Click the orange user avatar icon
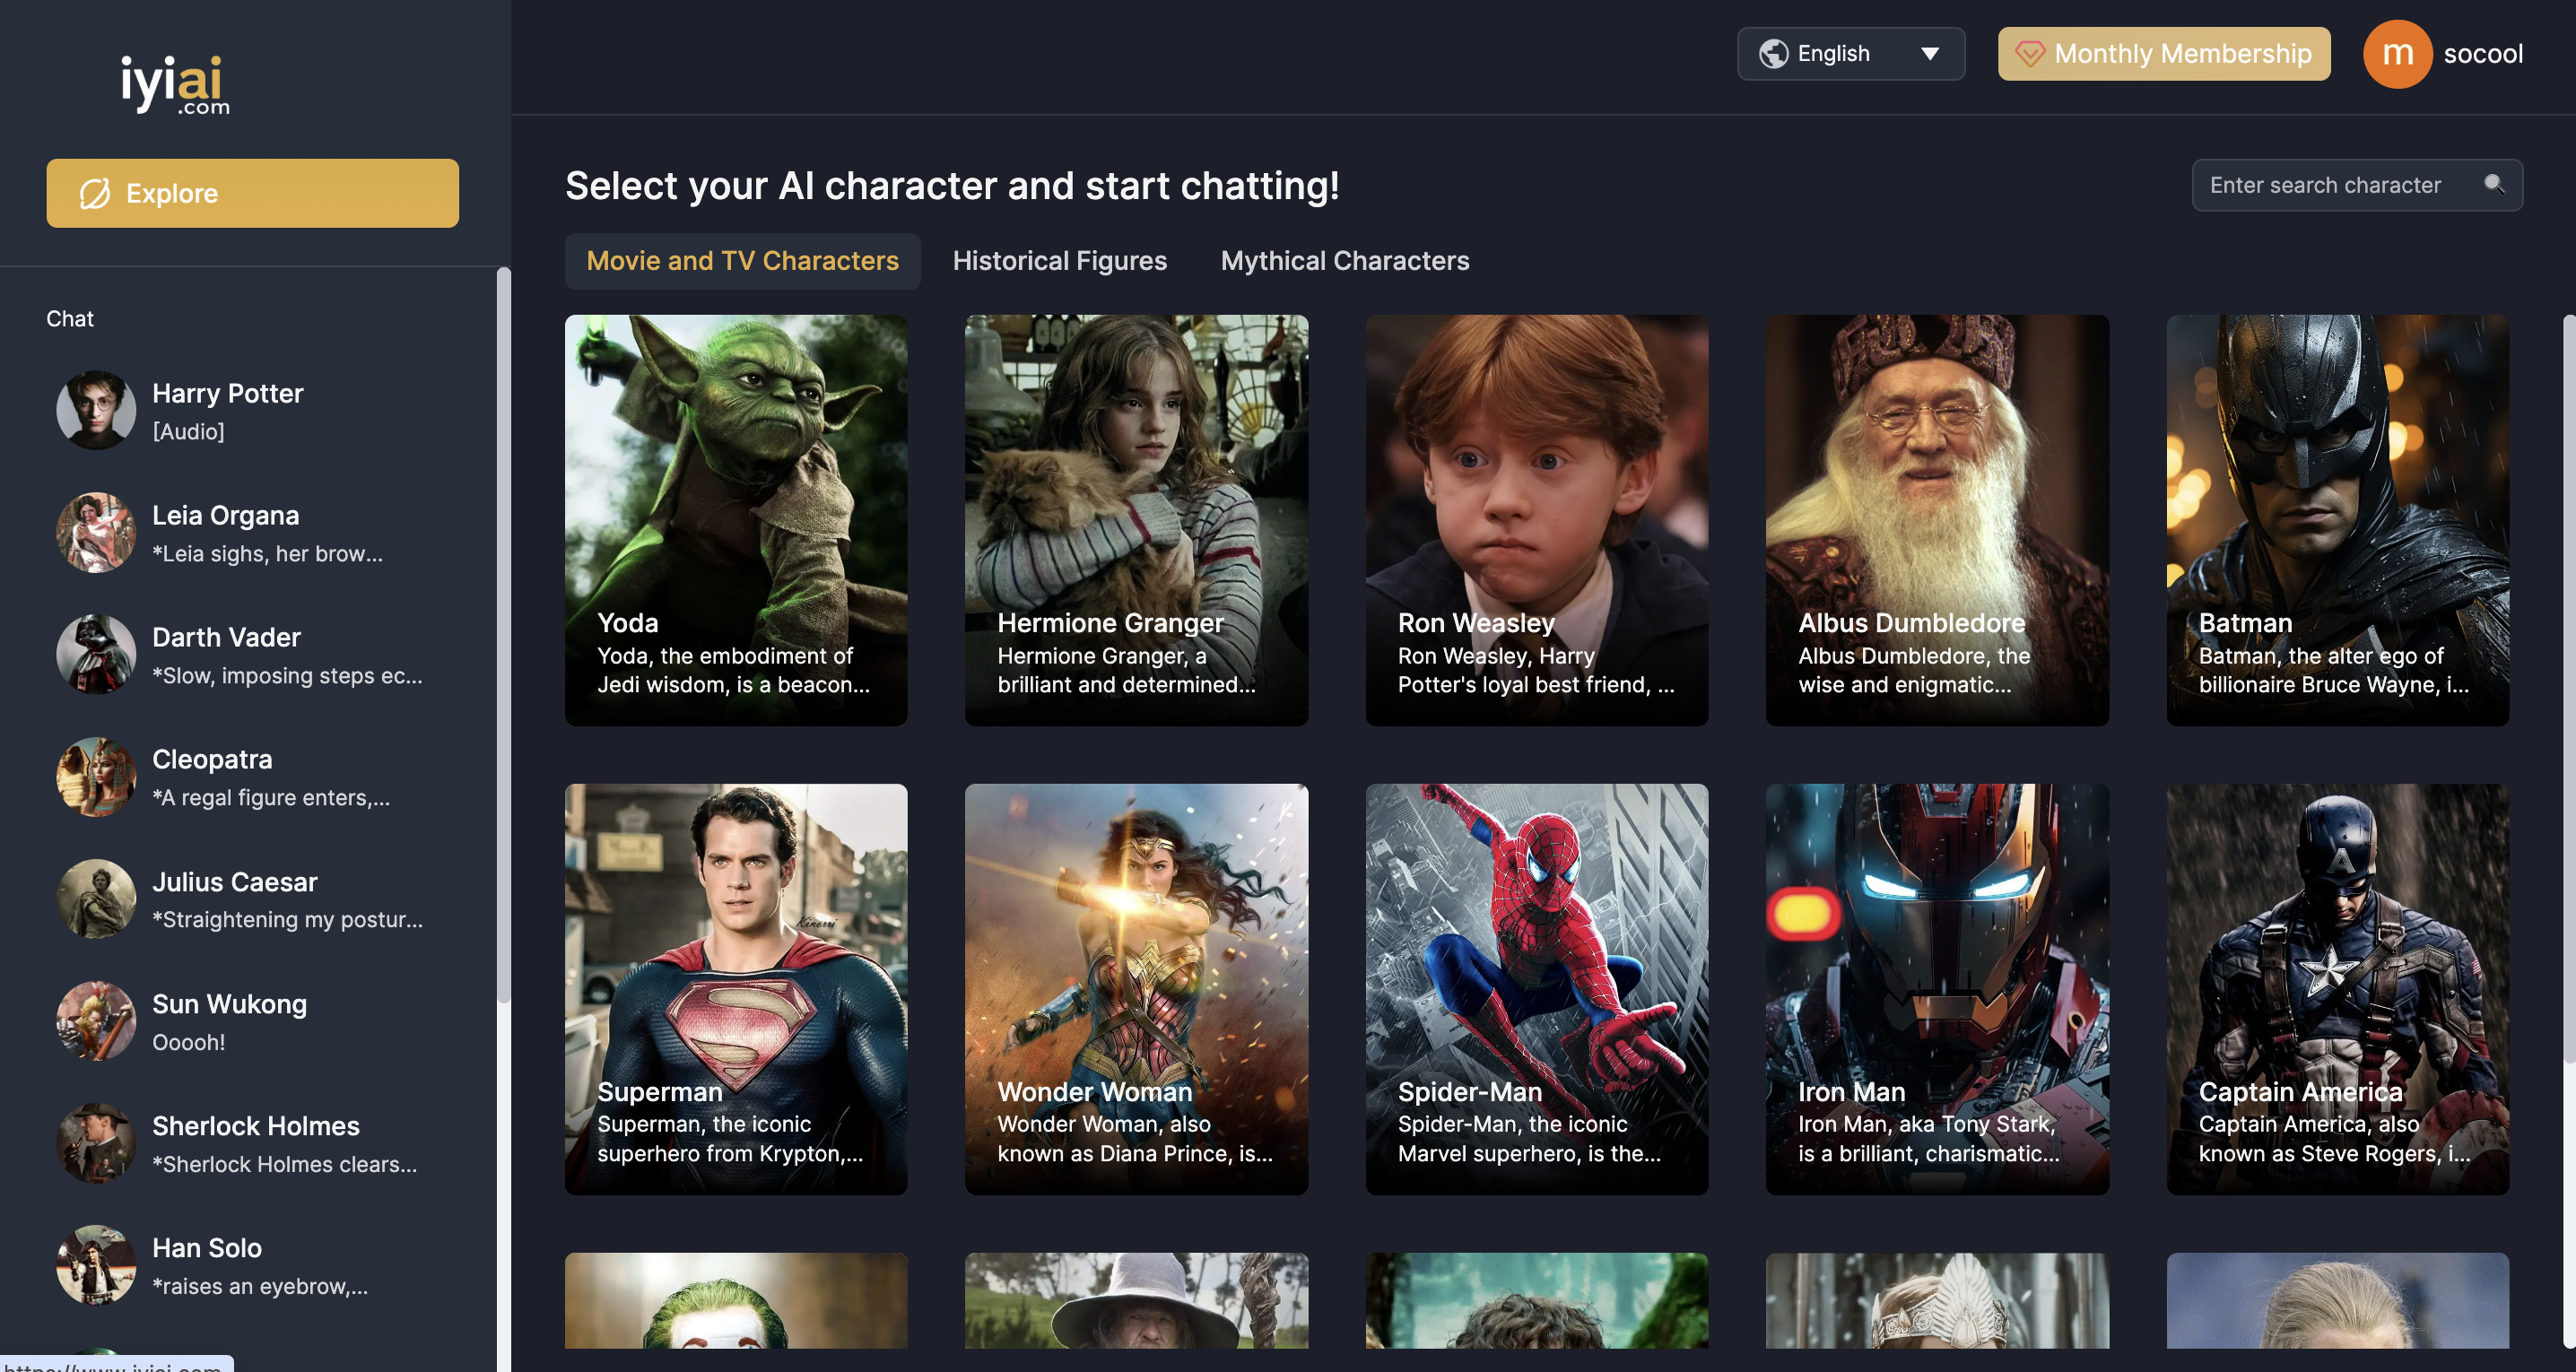The width and height of the screenshot is (2576, 1372). 2397,54
